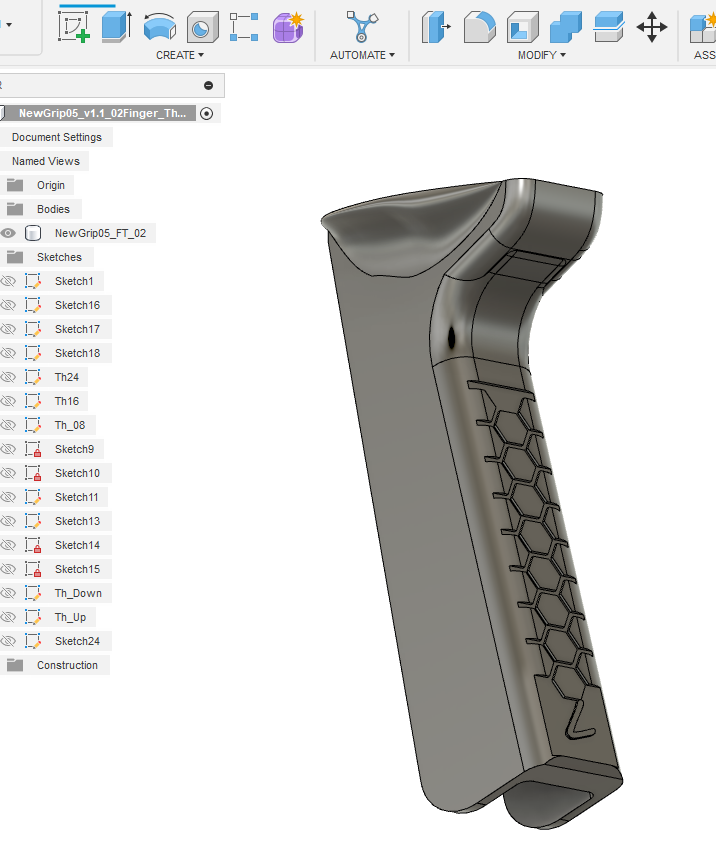This screenshot has width=716, height=859.
Task: Select the Bodies folder
Action: coord(53,209)
